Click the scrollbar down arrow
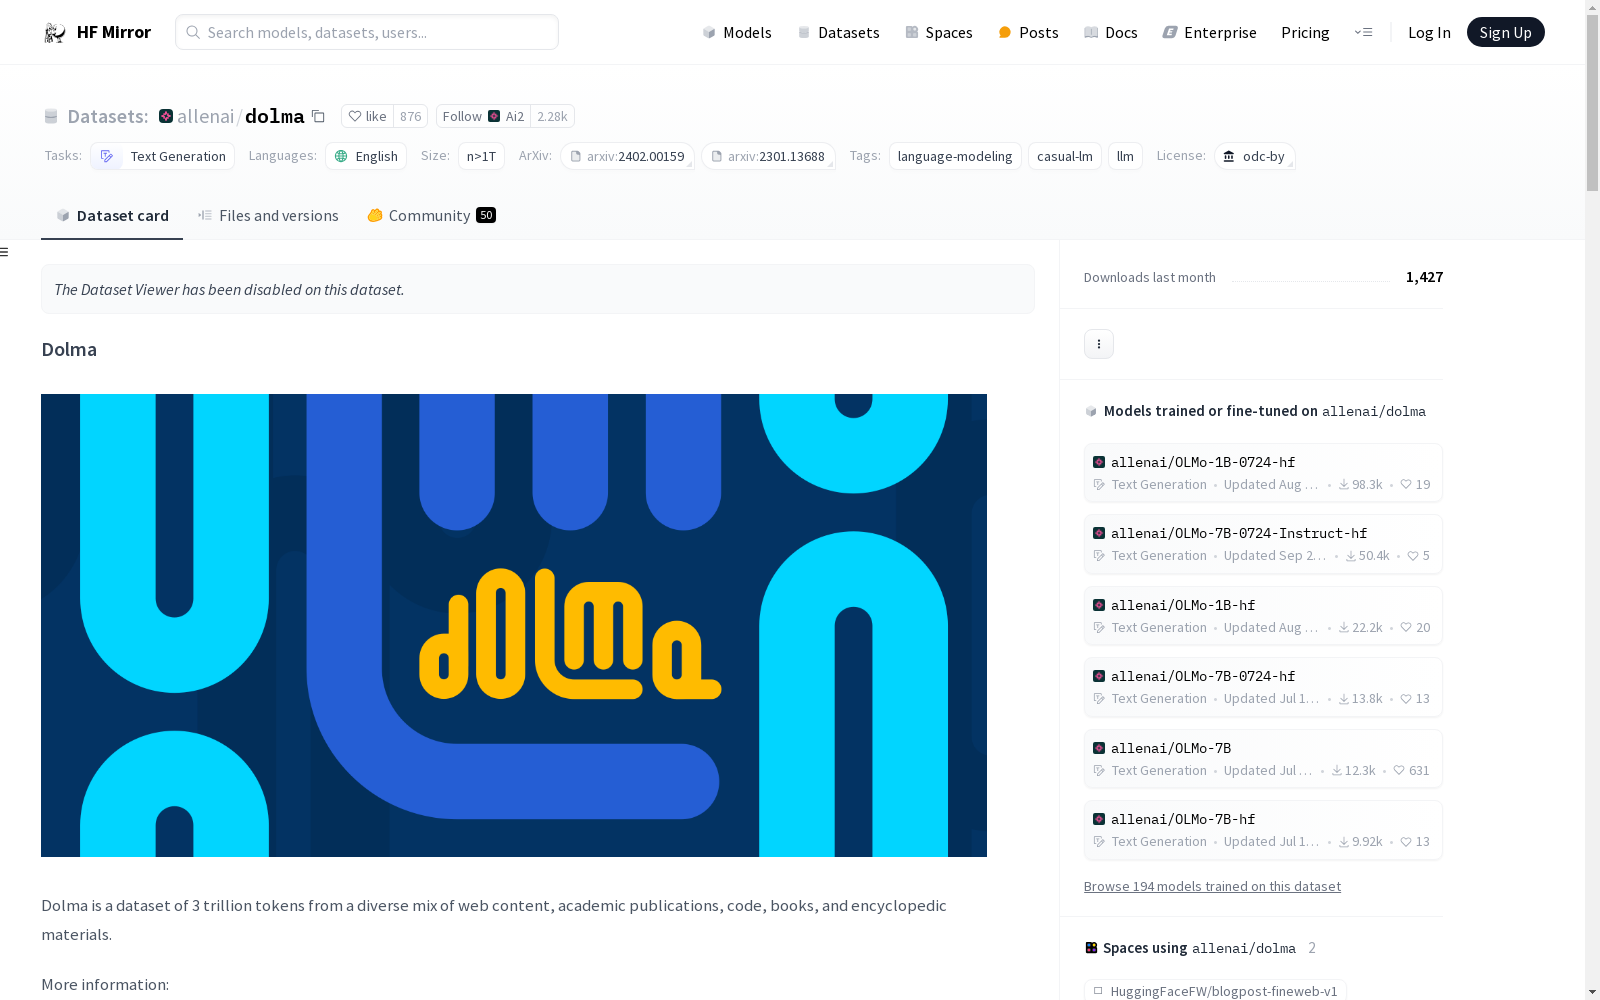Viewport: 1600px width, 1000px height. pyautogui.click(x=1592, y=991)
